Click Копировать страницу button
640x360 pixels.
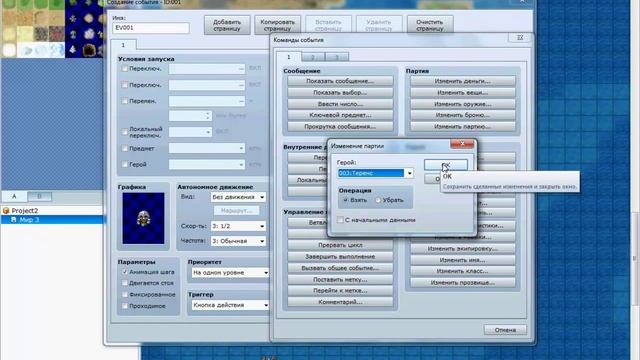(x=278, y=25)
